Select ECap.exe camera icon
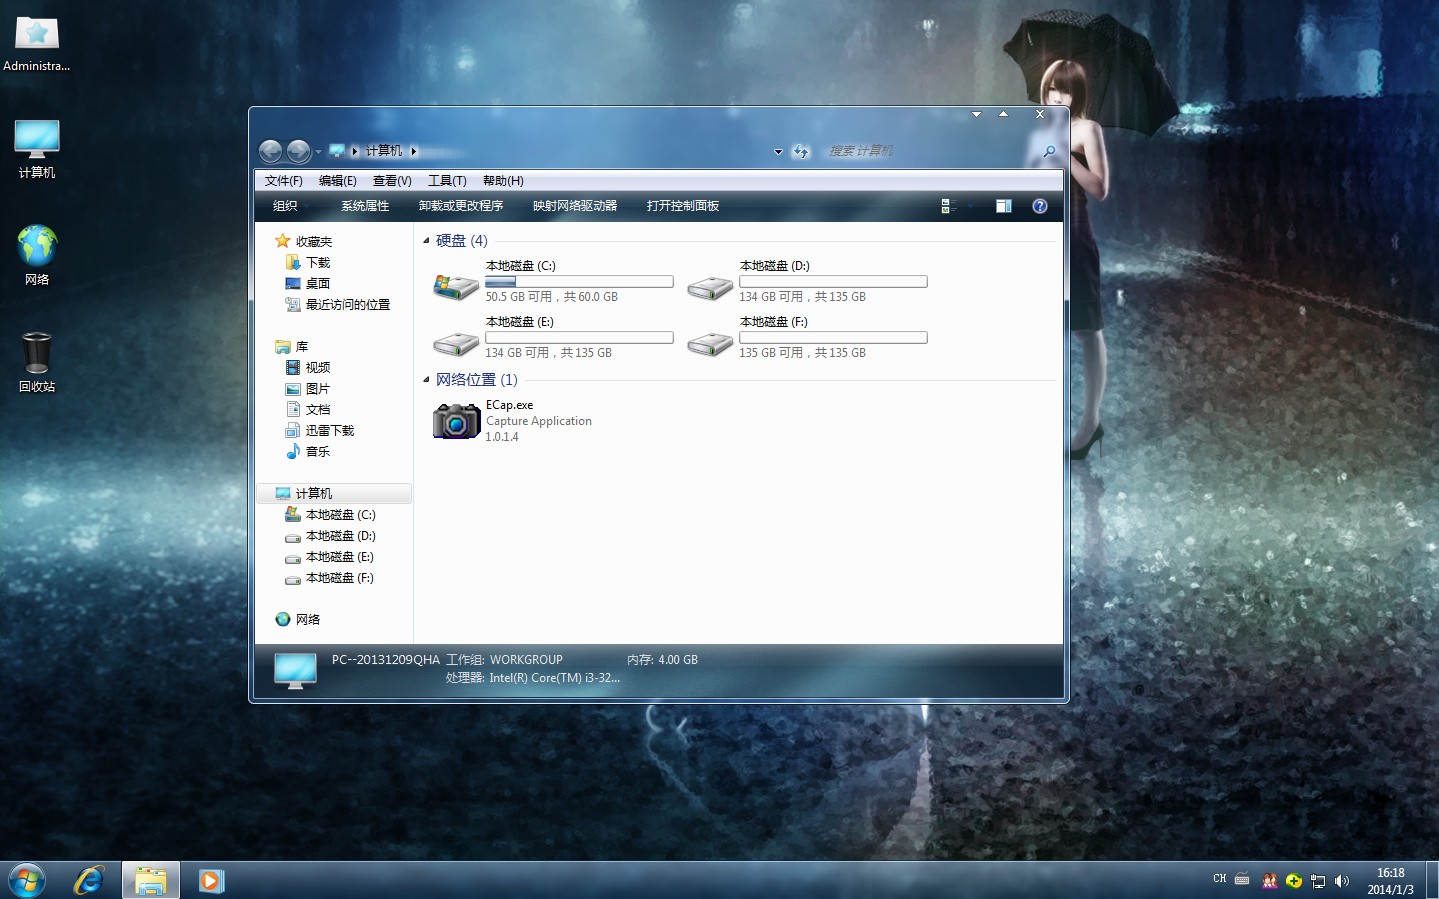 tap(456, 420)
